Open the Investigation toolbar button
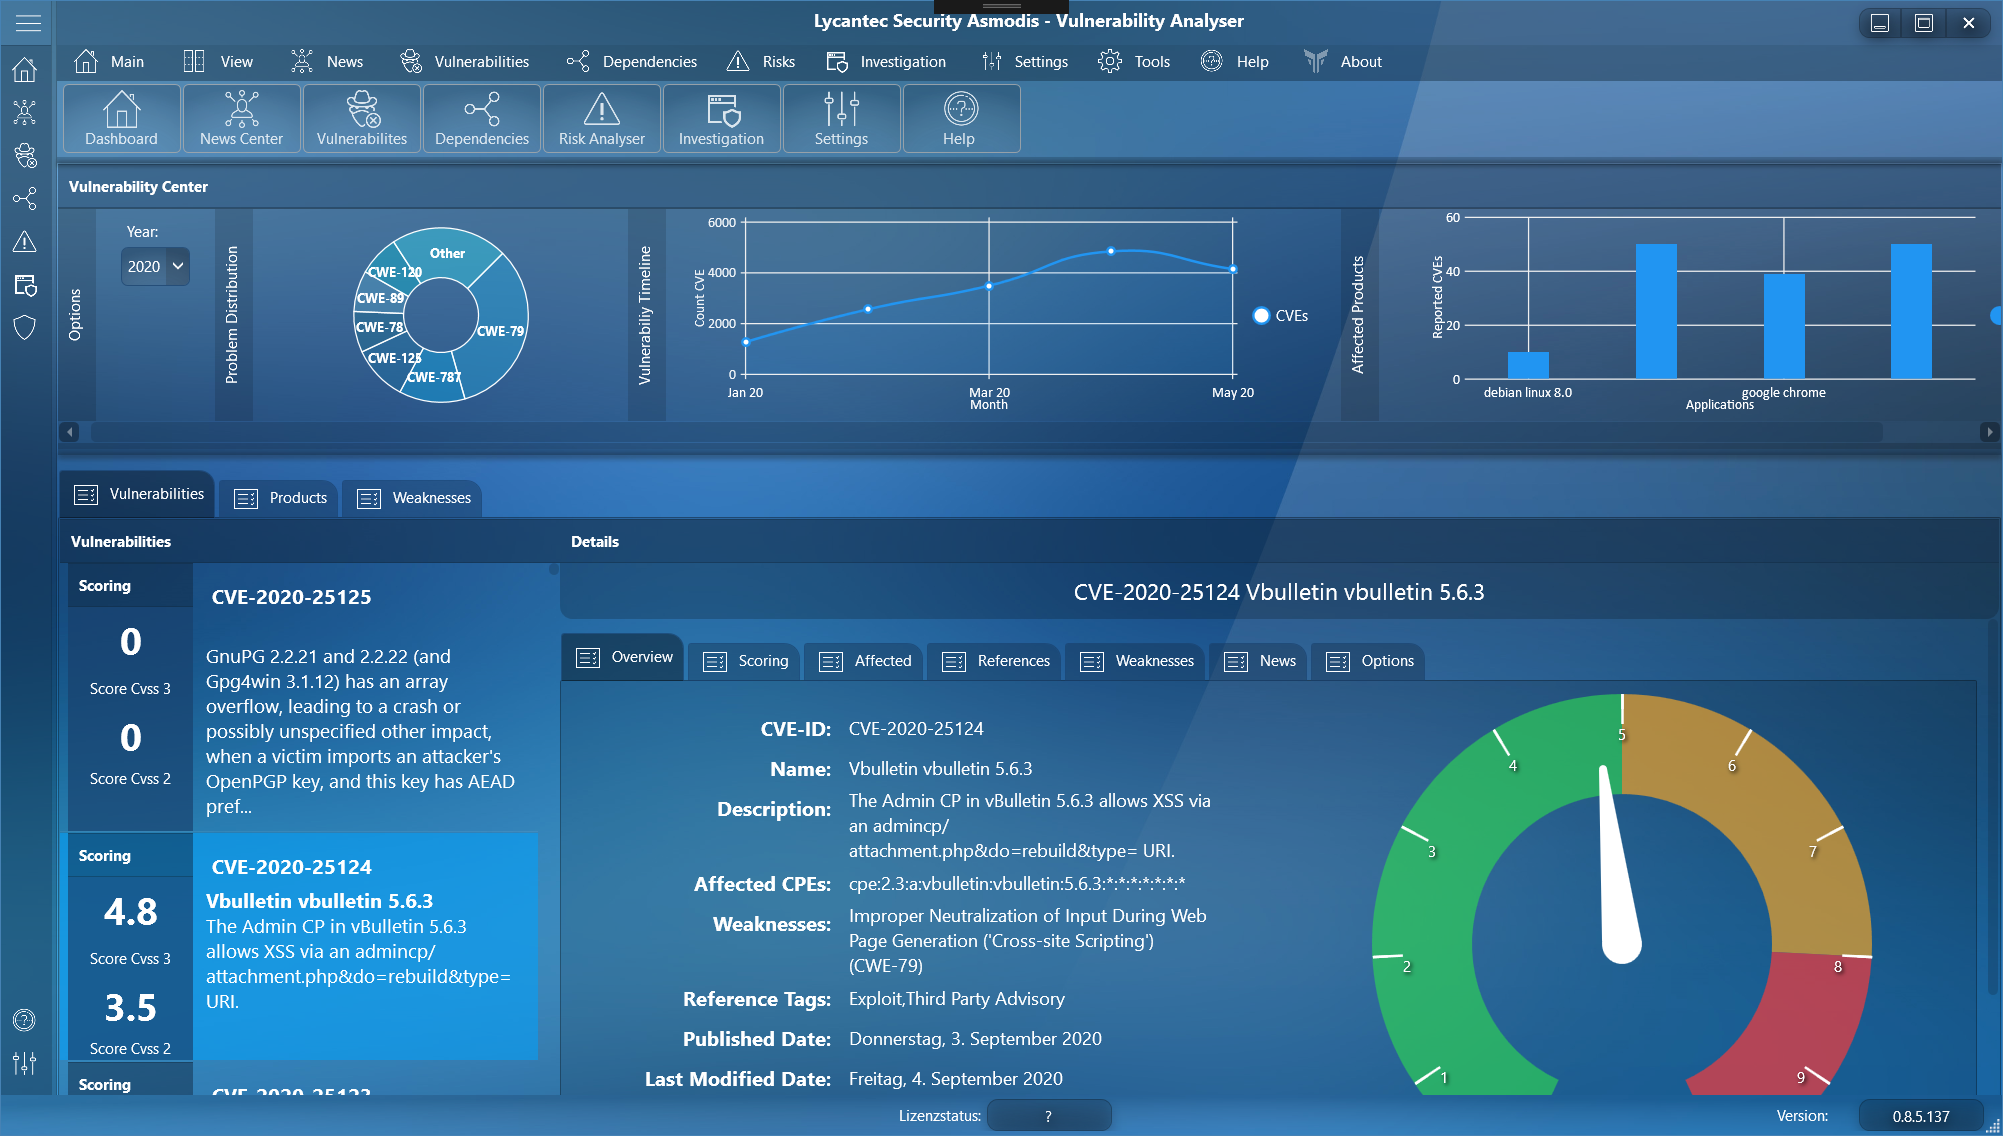 point(721,118)
